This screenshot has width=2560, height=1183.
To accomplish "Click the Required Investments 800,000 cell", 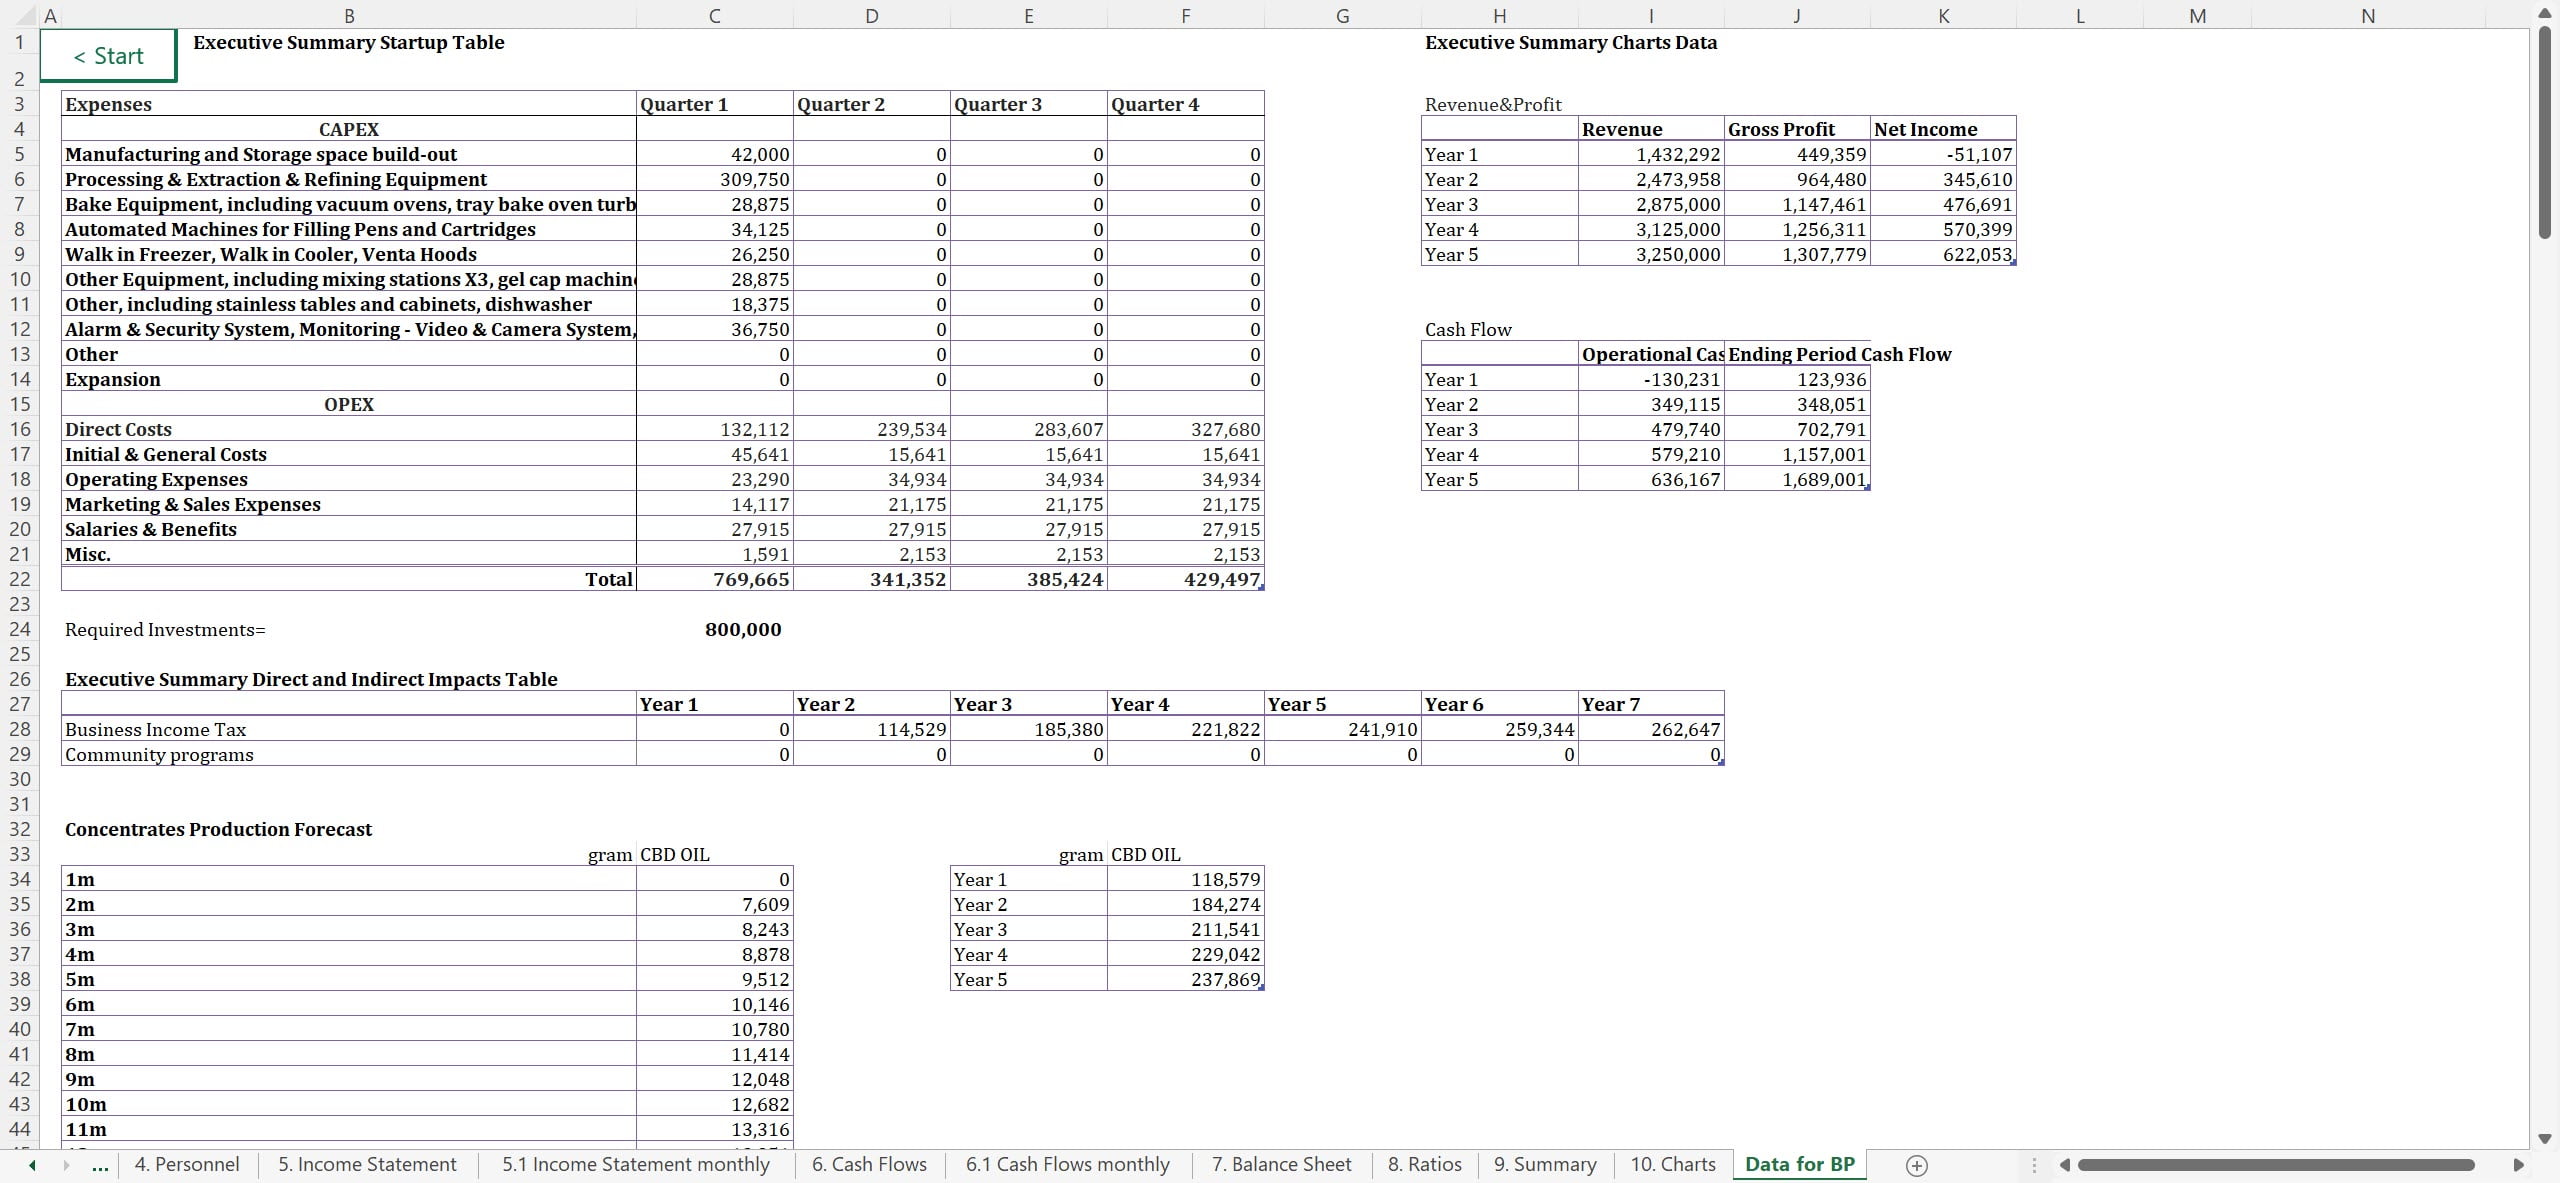I will tap(742, 629).
